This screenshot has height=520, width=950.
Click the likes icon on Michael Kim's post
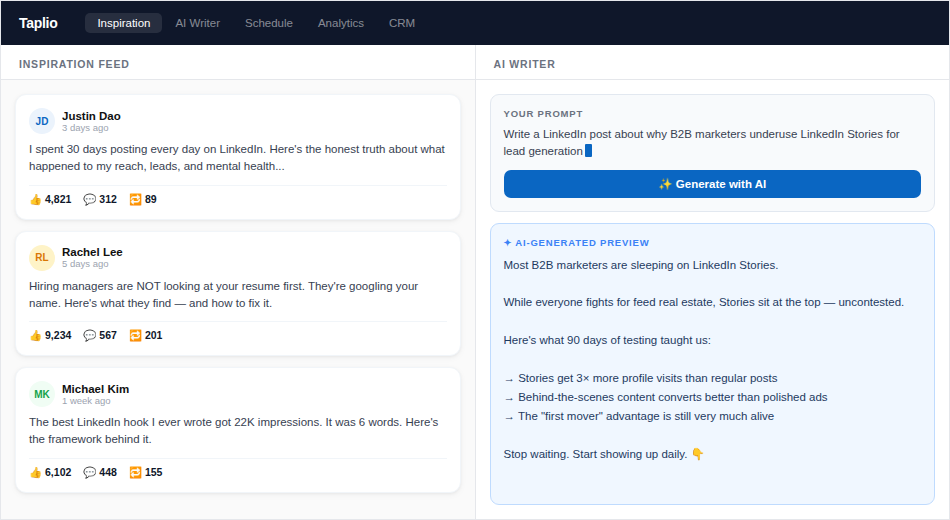[35, 472]
